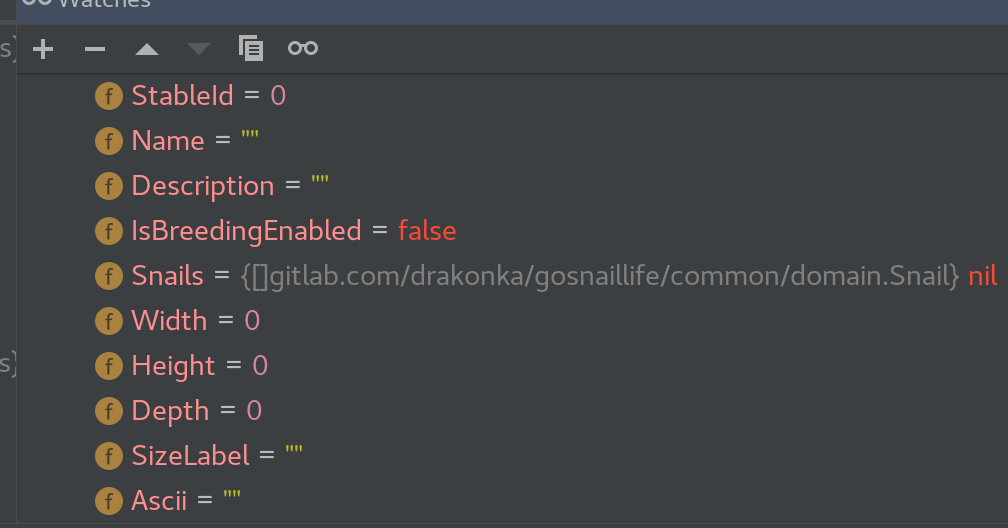Viewport: 1008px width, 528px height.
Task: Select the SizeLabel variable row
Action: point(190,456)
